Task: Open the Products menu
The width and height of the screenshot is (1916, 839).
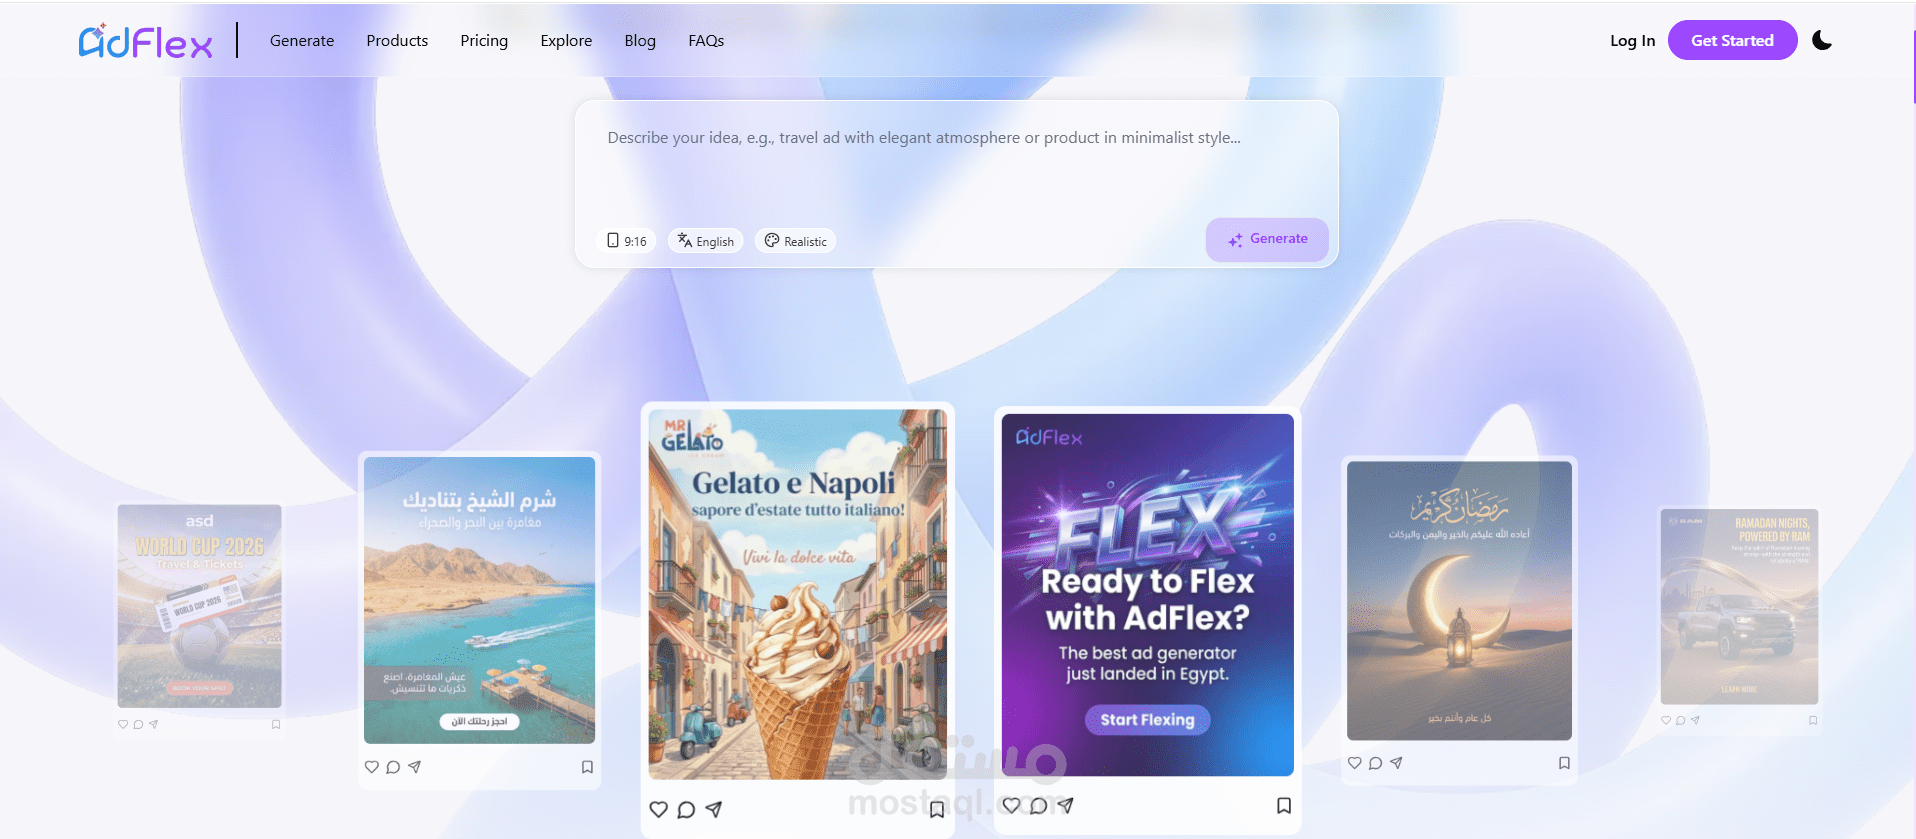Action: click(x=397, y=41)
